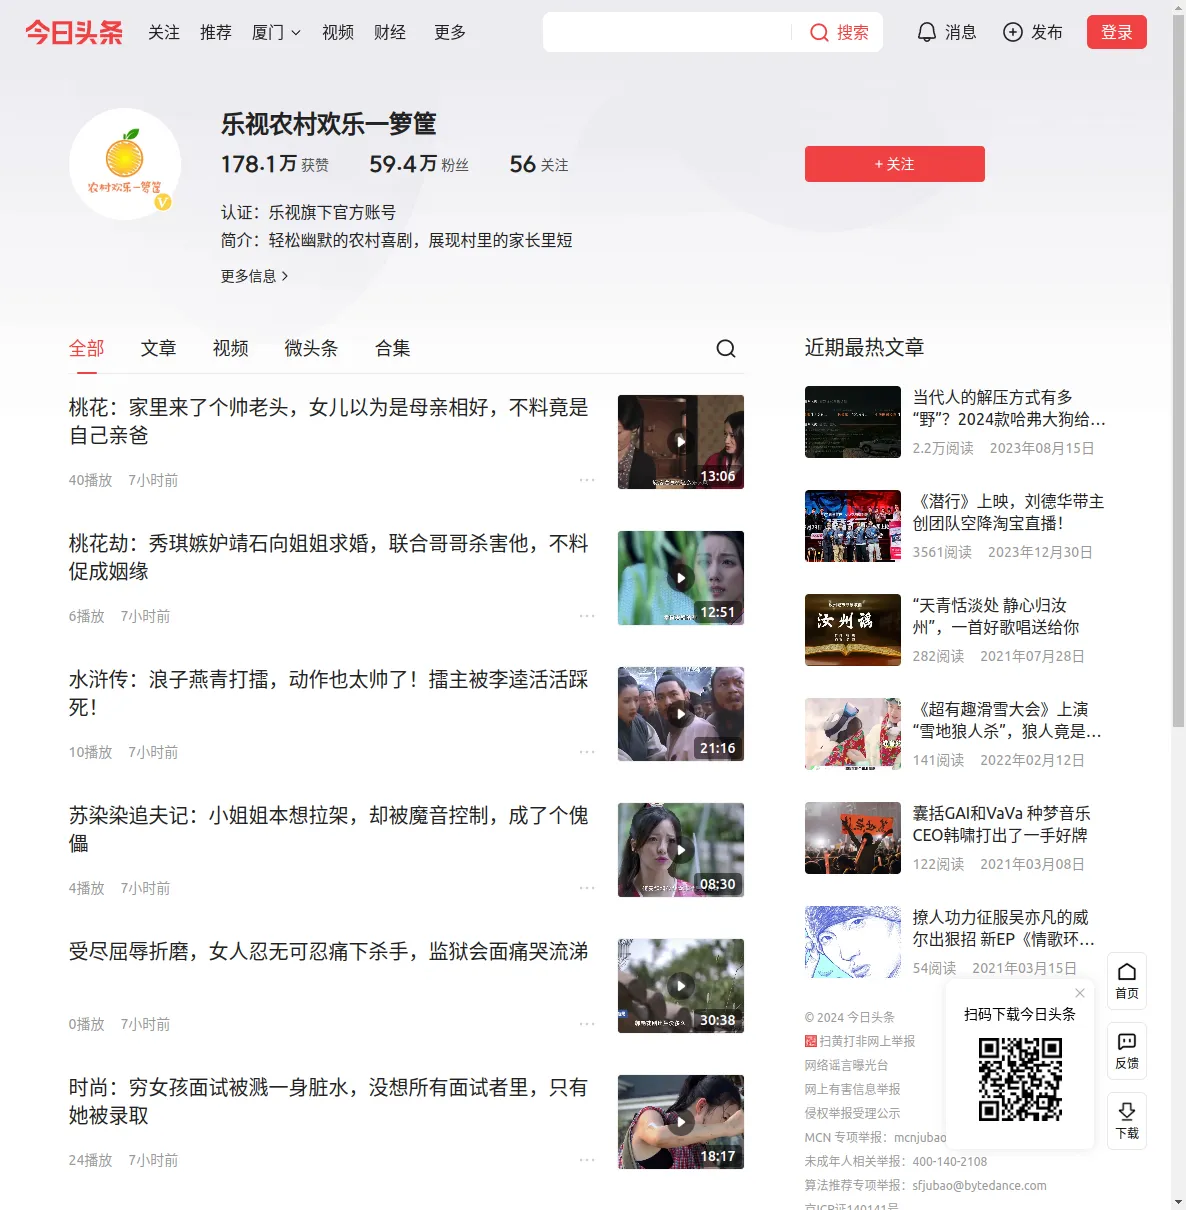This screenshot has width=1186, height=1210.
Task: Click thumbnail for 滑雪大会 article
Action: coord(853,734)
